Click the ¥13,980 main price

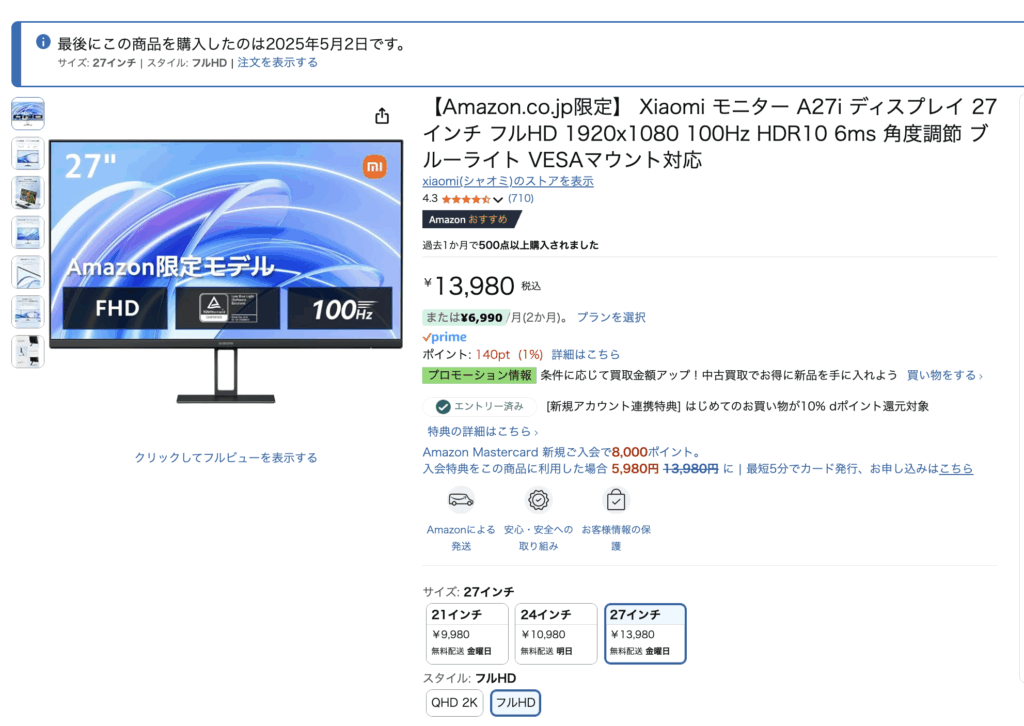pos(470,286)
